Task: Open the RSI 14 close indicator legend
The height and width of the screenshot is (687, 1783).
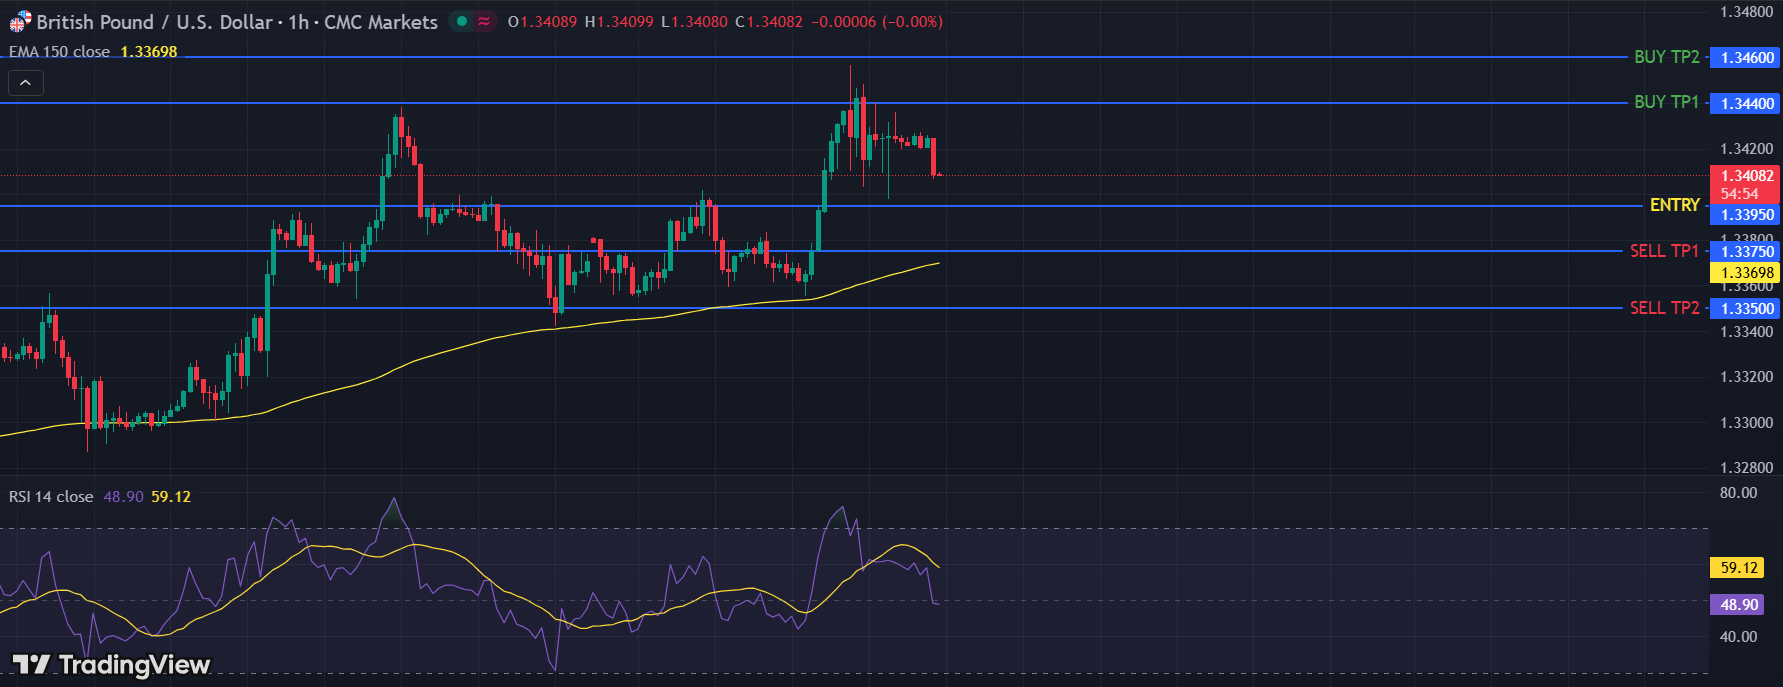Action: tap(51, 497)
